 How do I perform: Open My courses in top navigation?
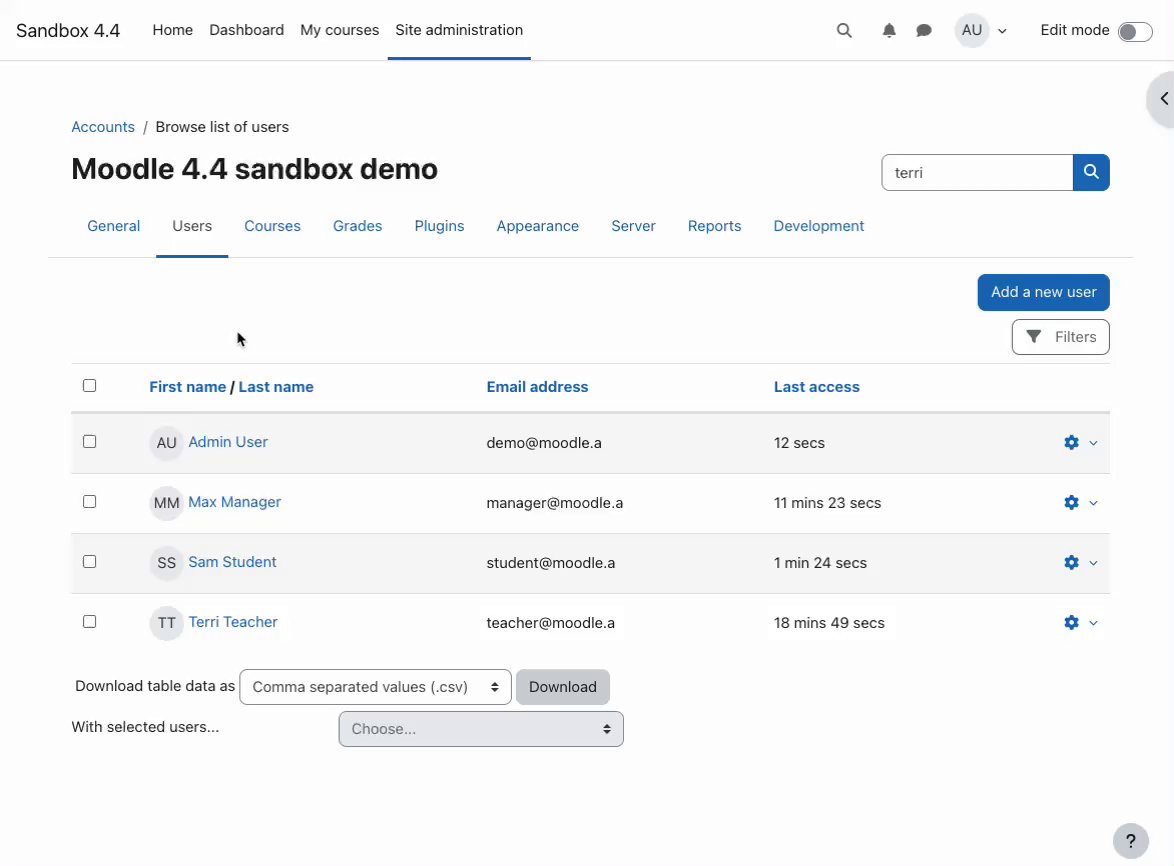(x=340, y=30)
